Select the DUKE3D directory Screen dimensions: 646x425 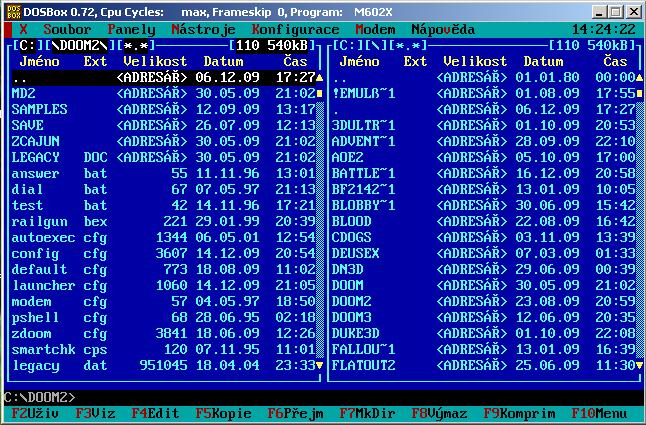[x=483, y=333]
